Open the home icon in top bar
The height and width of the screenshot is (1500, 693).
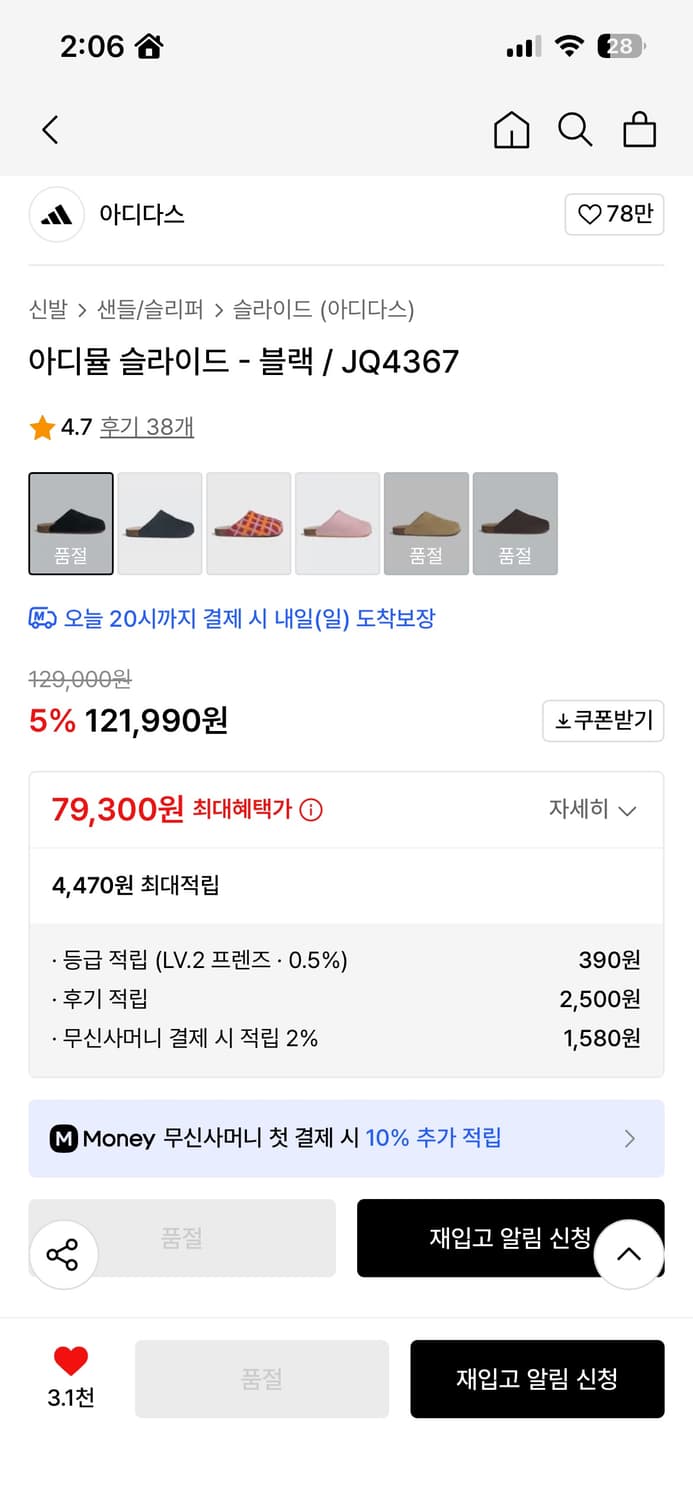[x=511, y=130]
